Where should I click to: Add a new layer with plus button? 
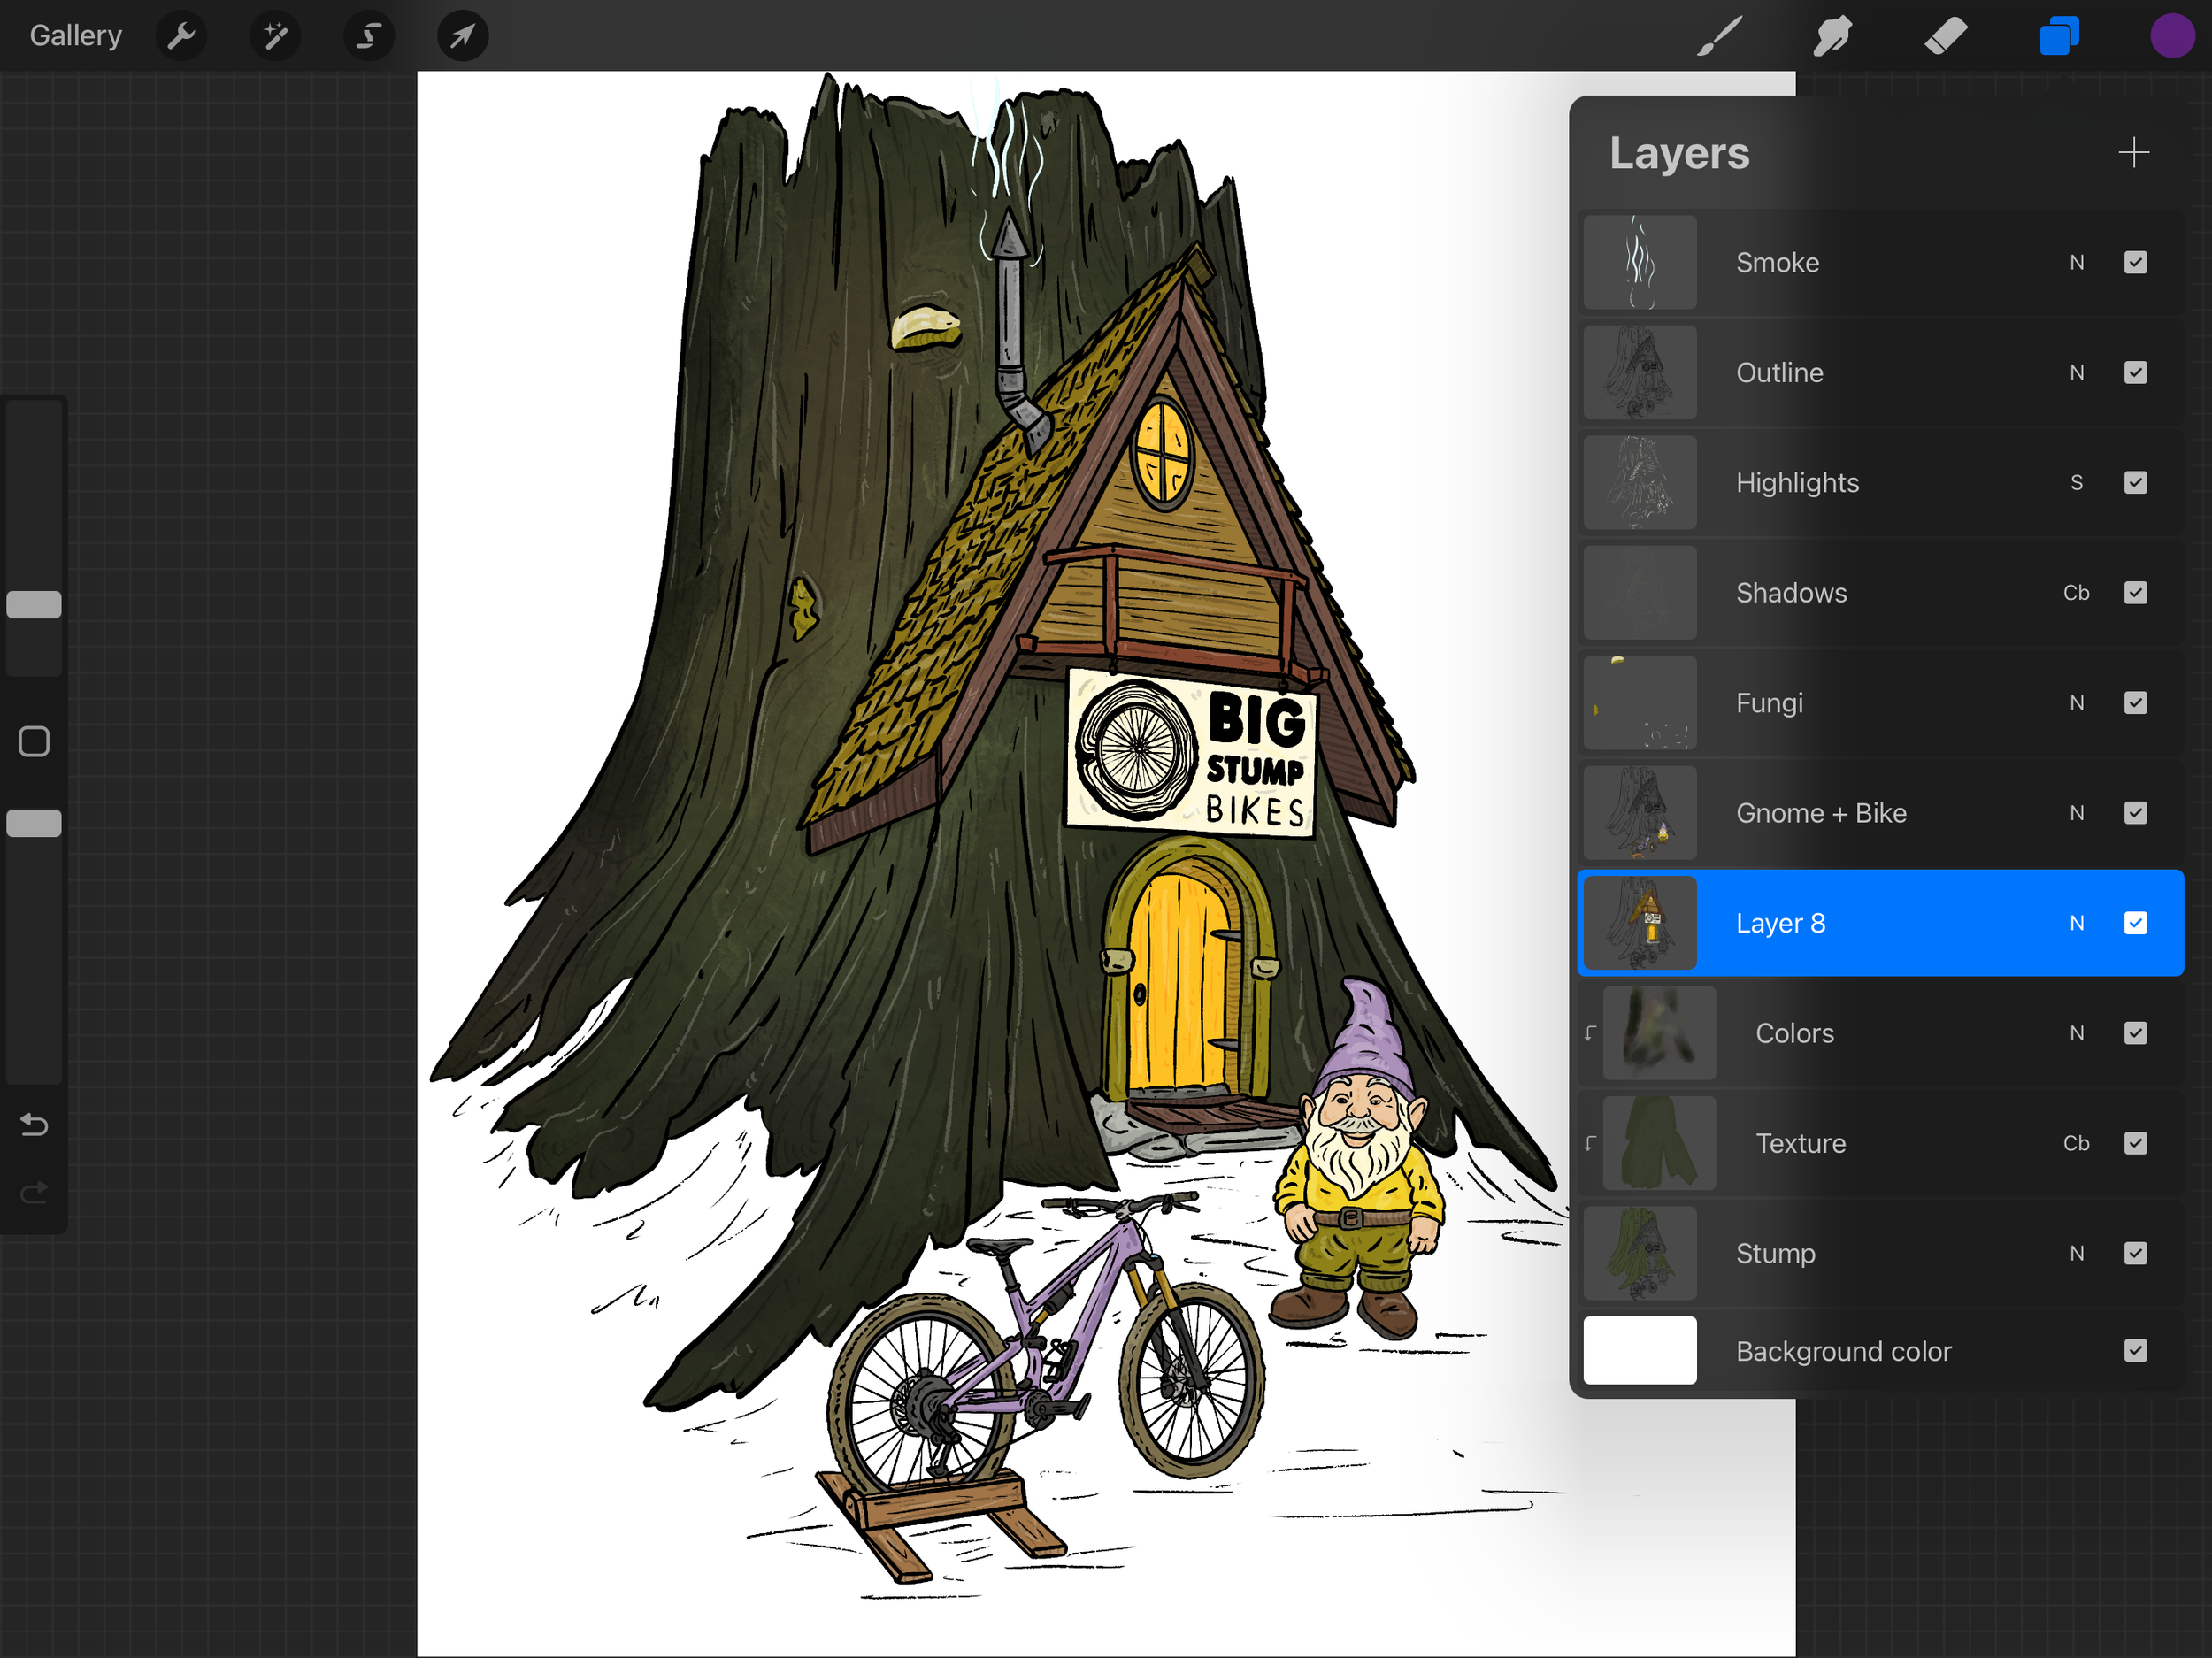(x=2133, y=153)
